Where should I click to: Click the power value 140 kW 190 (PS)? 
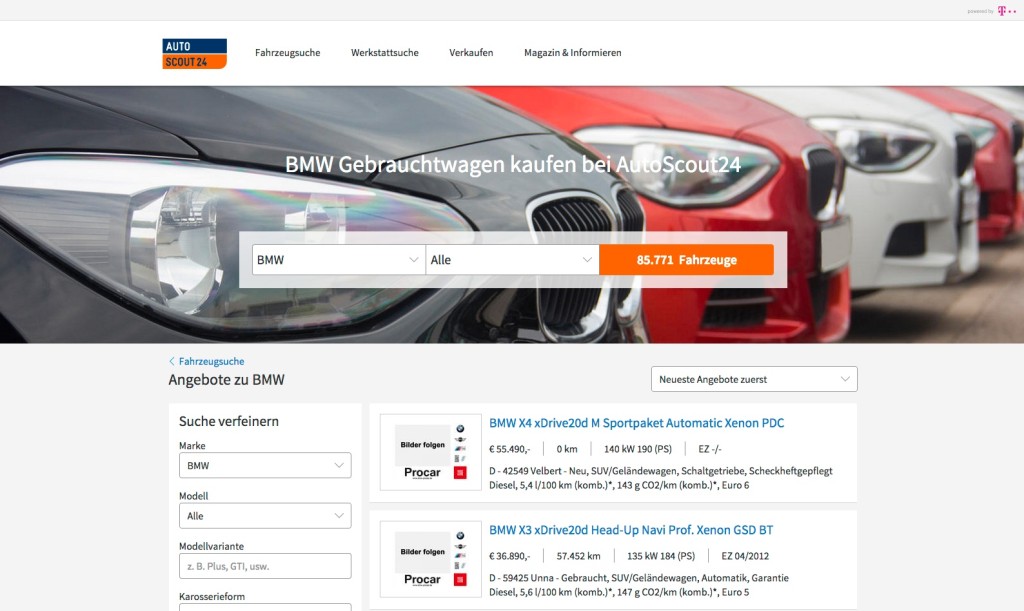coord(637,449)
